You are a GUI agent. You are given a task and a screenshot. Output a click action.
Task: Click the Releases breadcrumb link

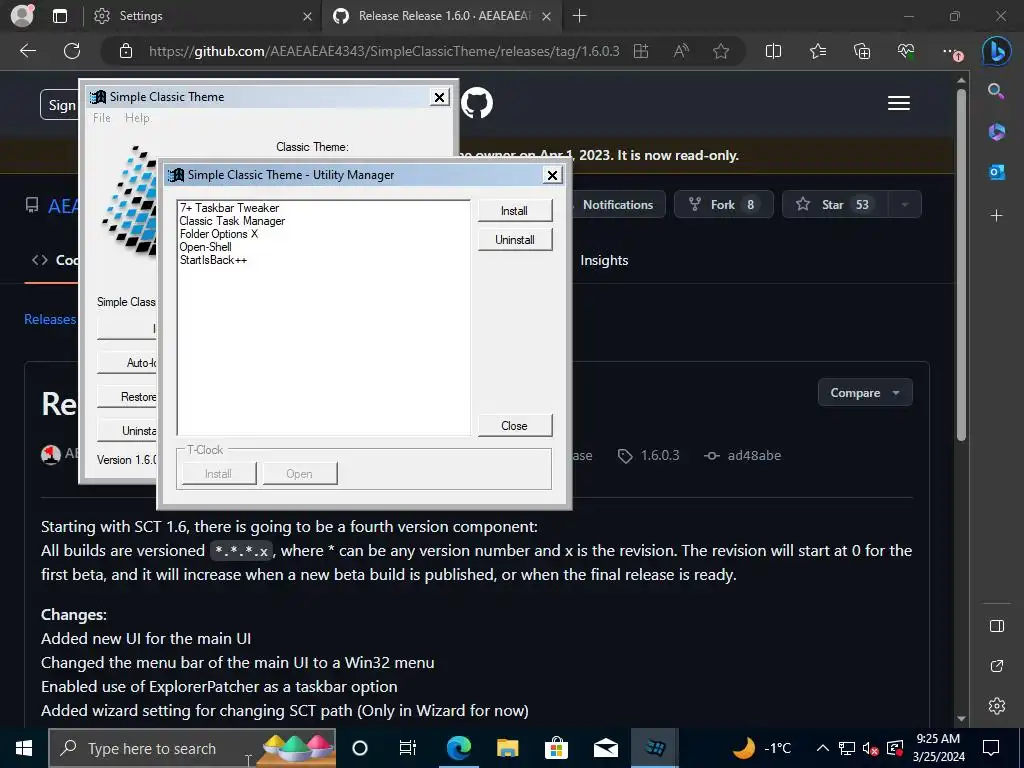pos(50,319)
